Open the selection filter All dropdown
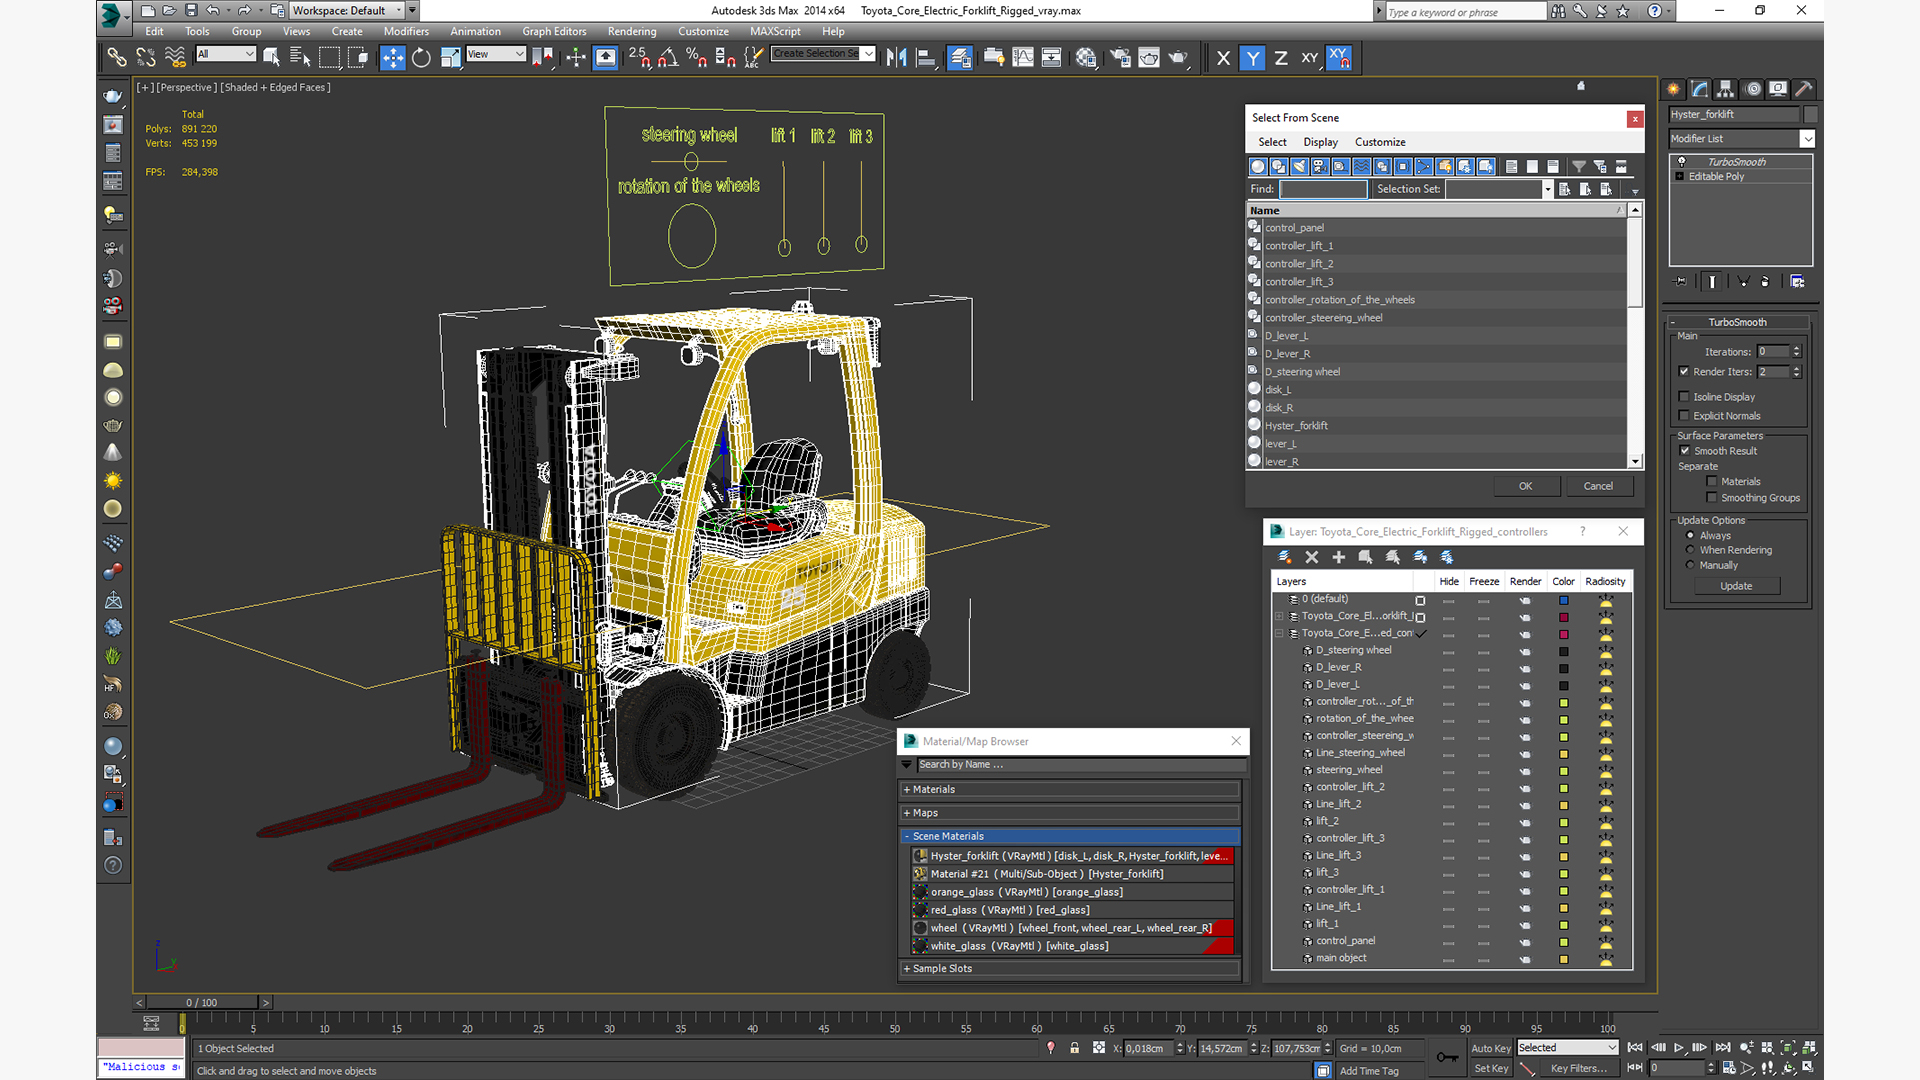This screenshot has height=1080, width=1920. point(226,54)
